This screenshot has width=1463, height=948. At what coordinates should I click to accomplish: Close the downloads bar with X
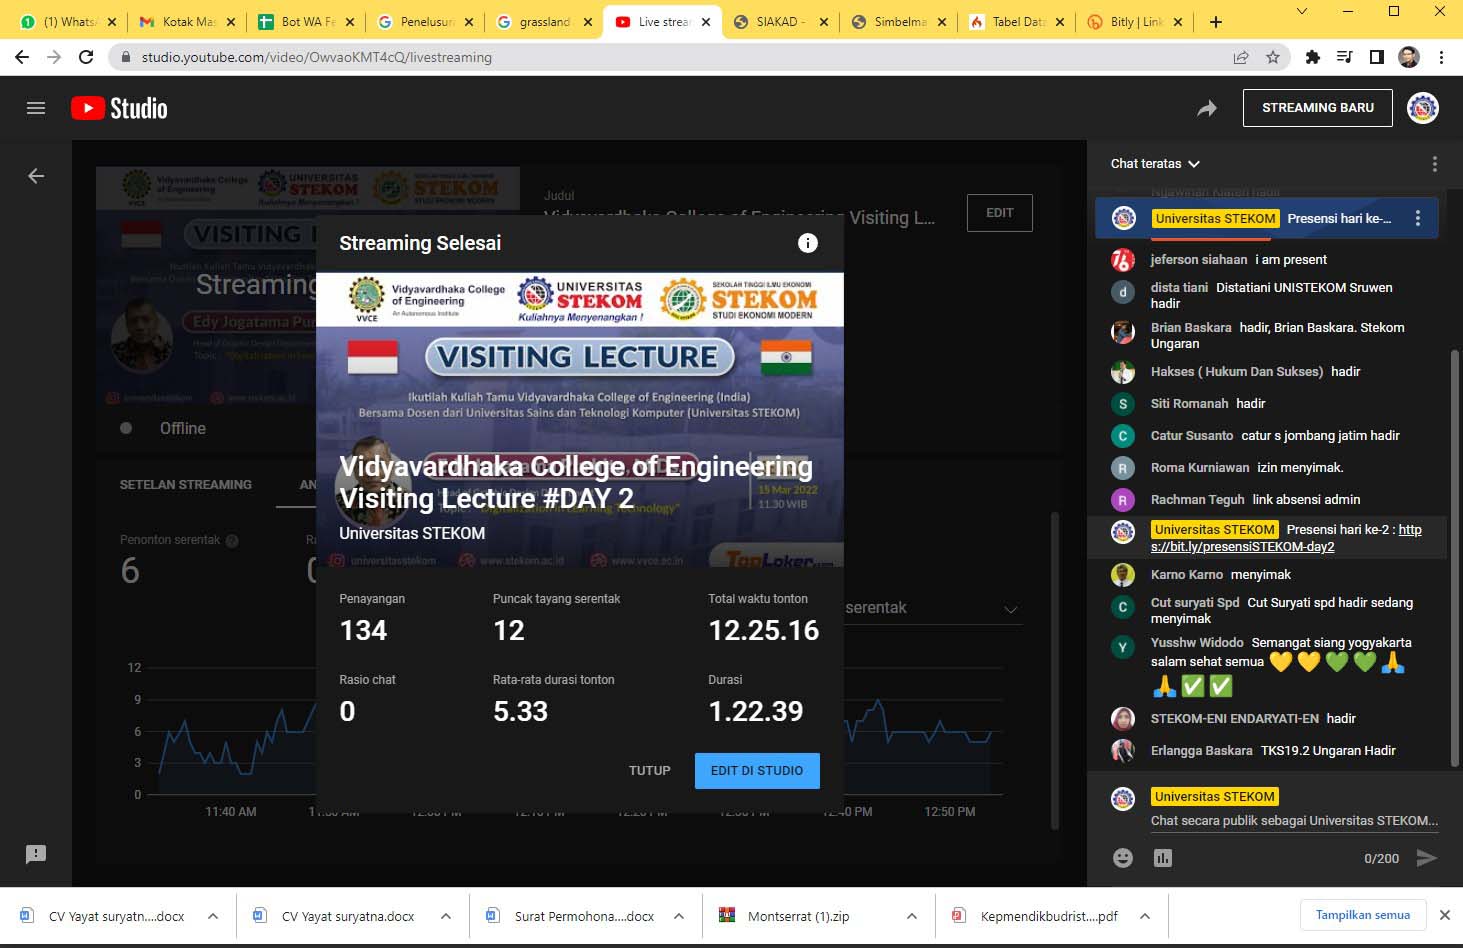click(1444, 915)
